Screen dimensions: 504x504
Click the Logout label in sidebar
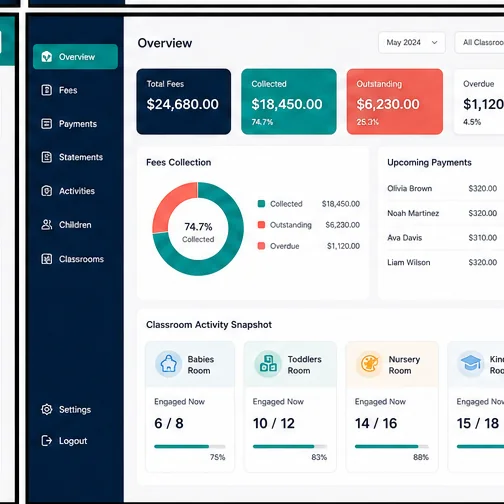tap(73, 441)
